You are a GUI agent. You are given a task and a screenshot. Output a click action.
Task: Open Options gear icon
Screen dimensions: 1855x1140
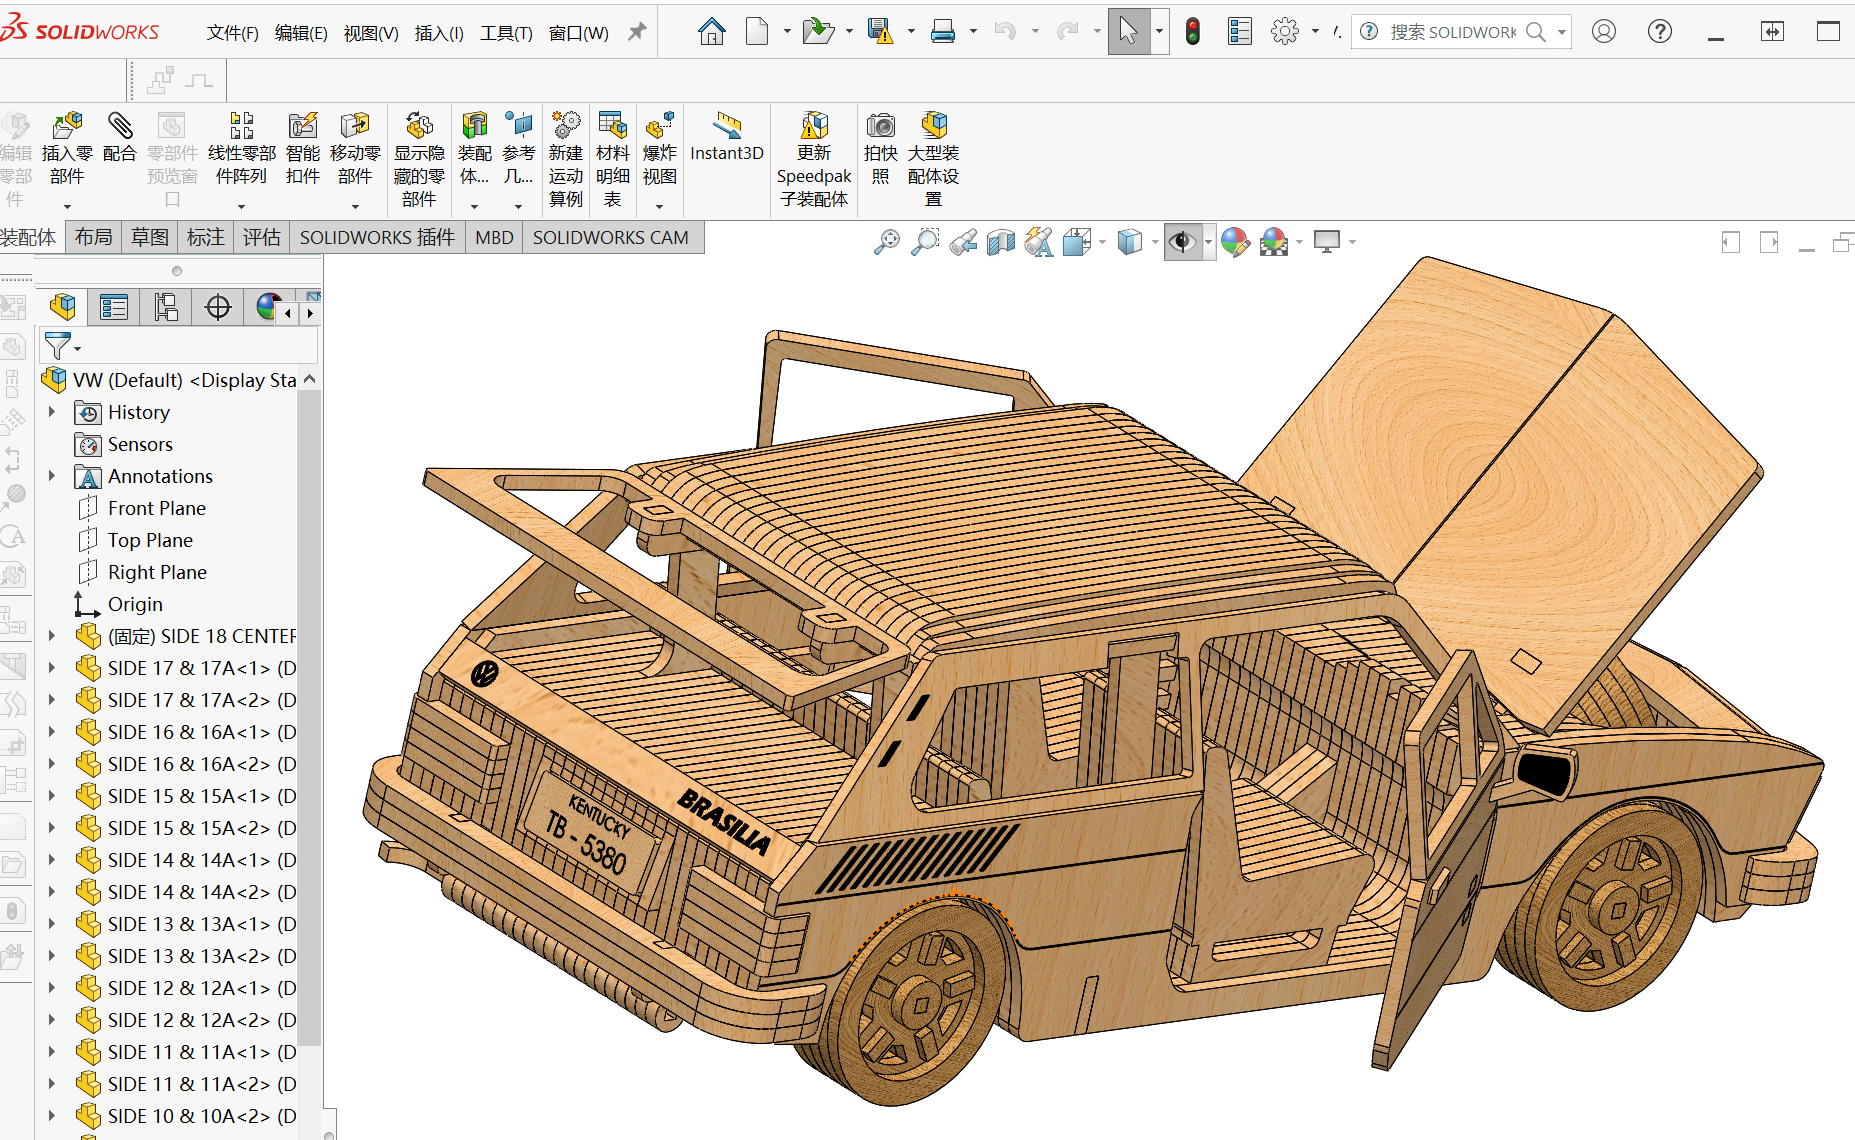coord(1285,32)
